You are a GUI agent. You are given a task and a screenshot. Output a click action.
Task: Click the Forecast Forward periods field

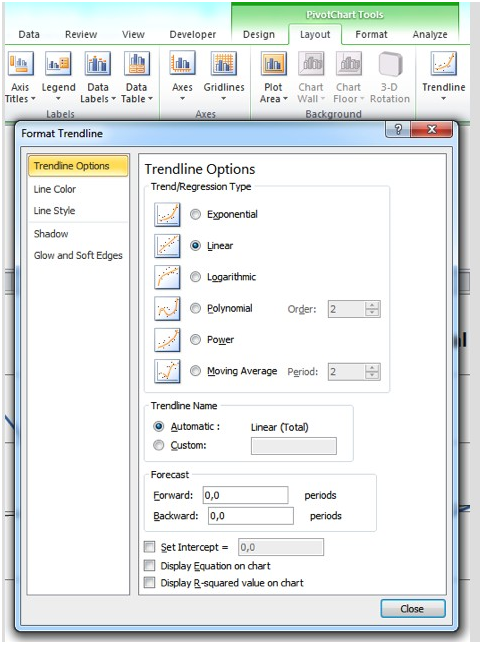[246, 495]
